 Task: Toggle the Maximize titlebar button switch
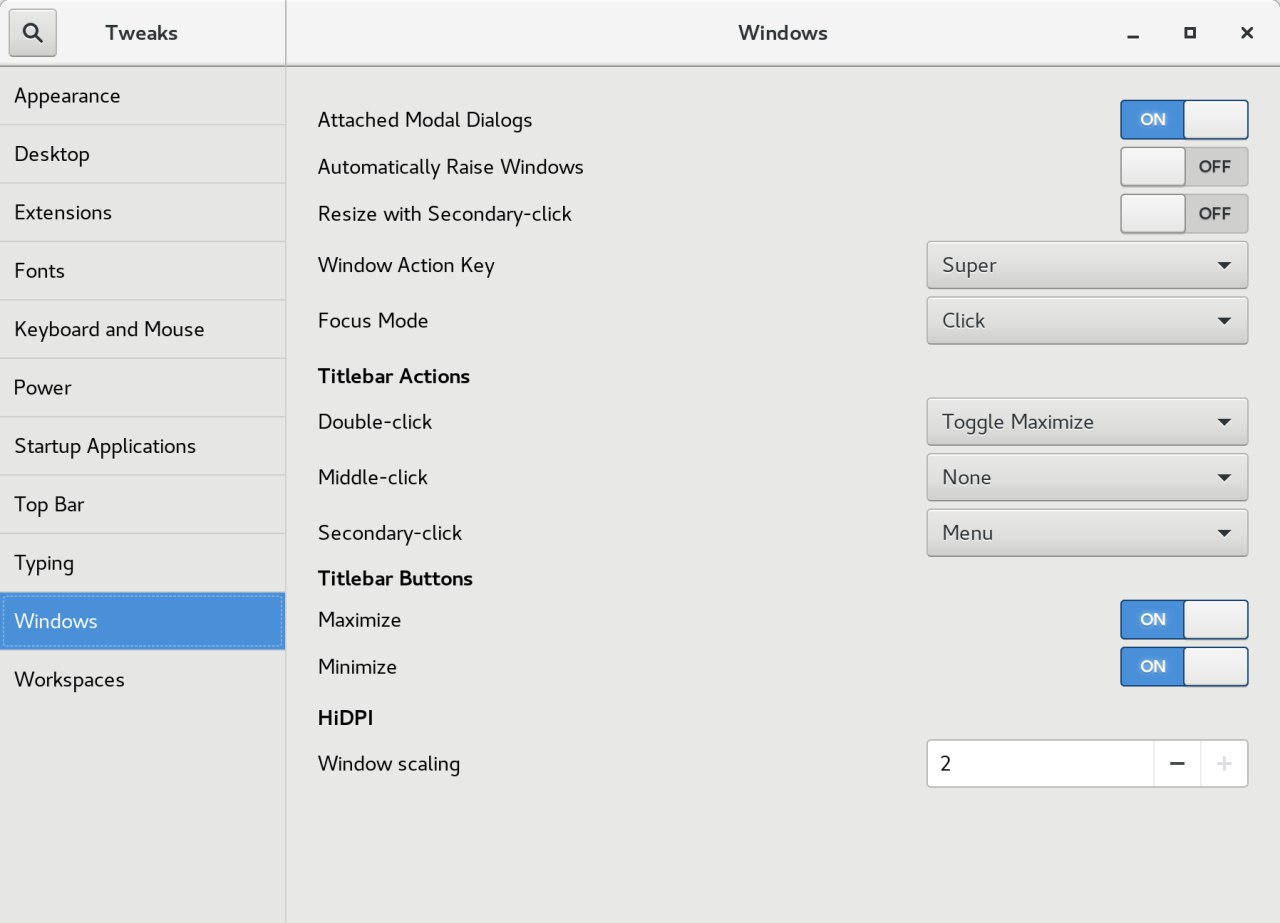pos(1184,620)
